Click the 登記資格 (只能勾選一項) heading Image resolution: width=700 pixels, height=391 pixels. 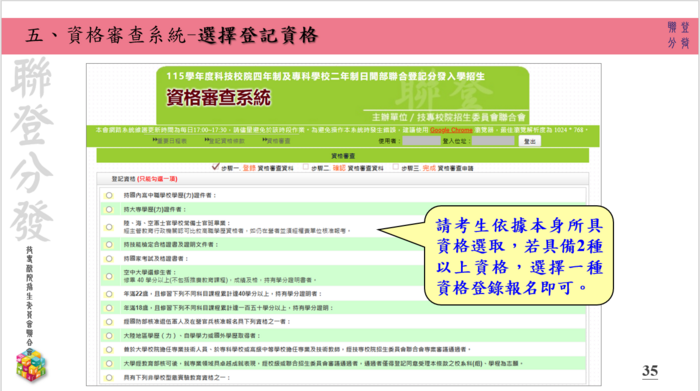[144, 179]
